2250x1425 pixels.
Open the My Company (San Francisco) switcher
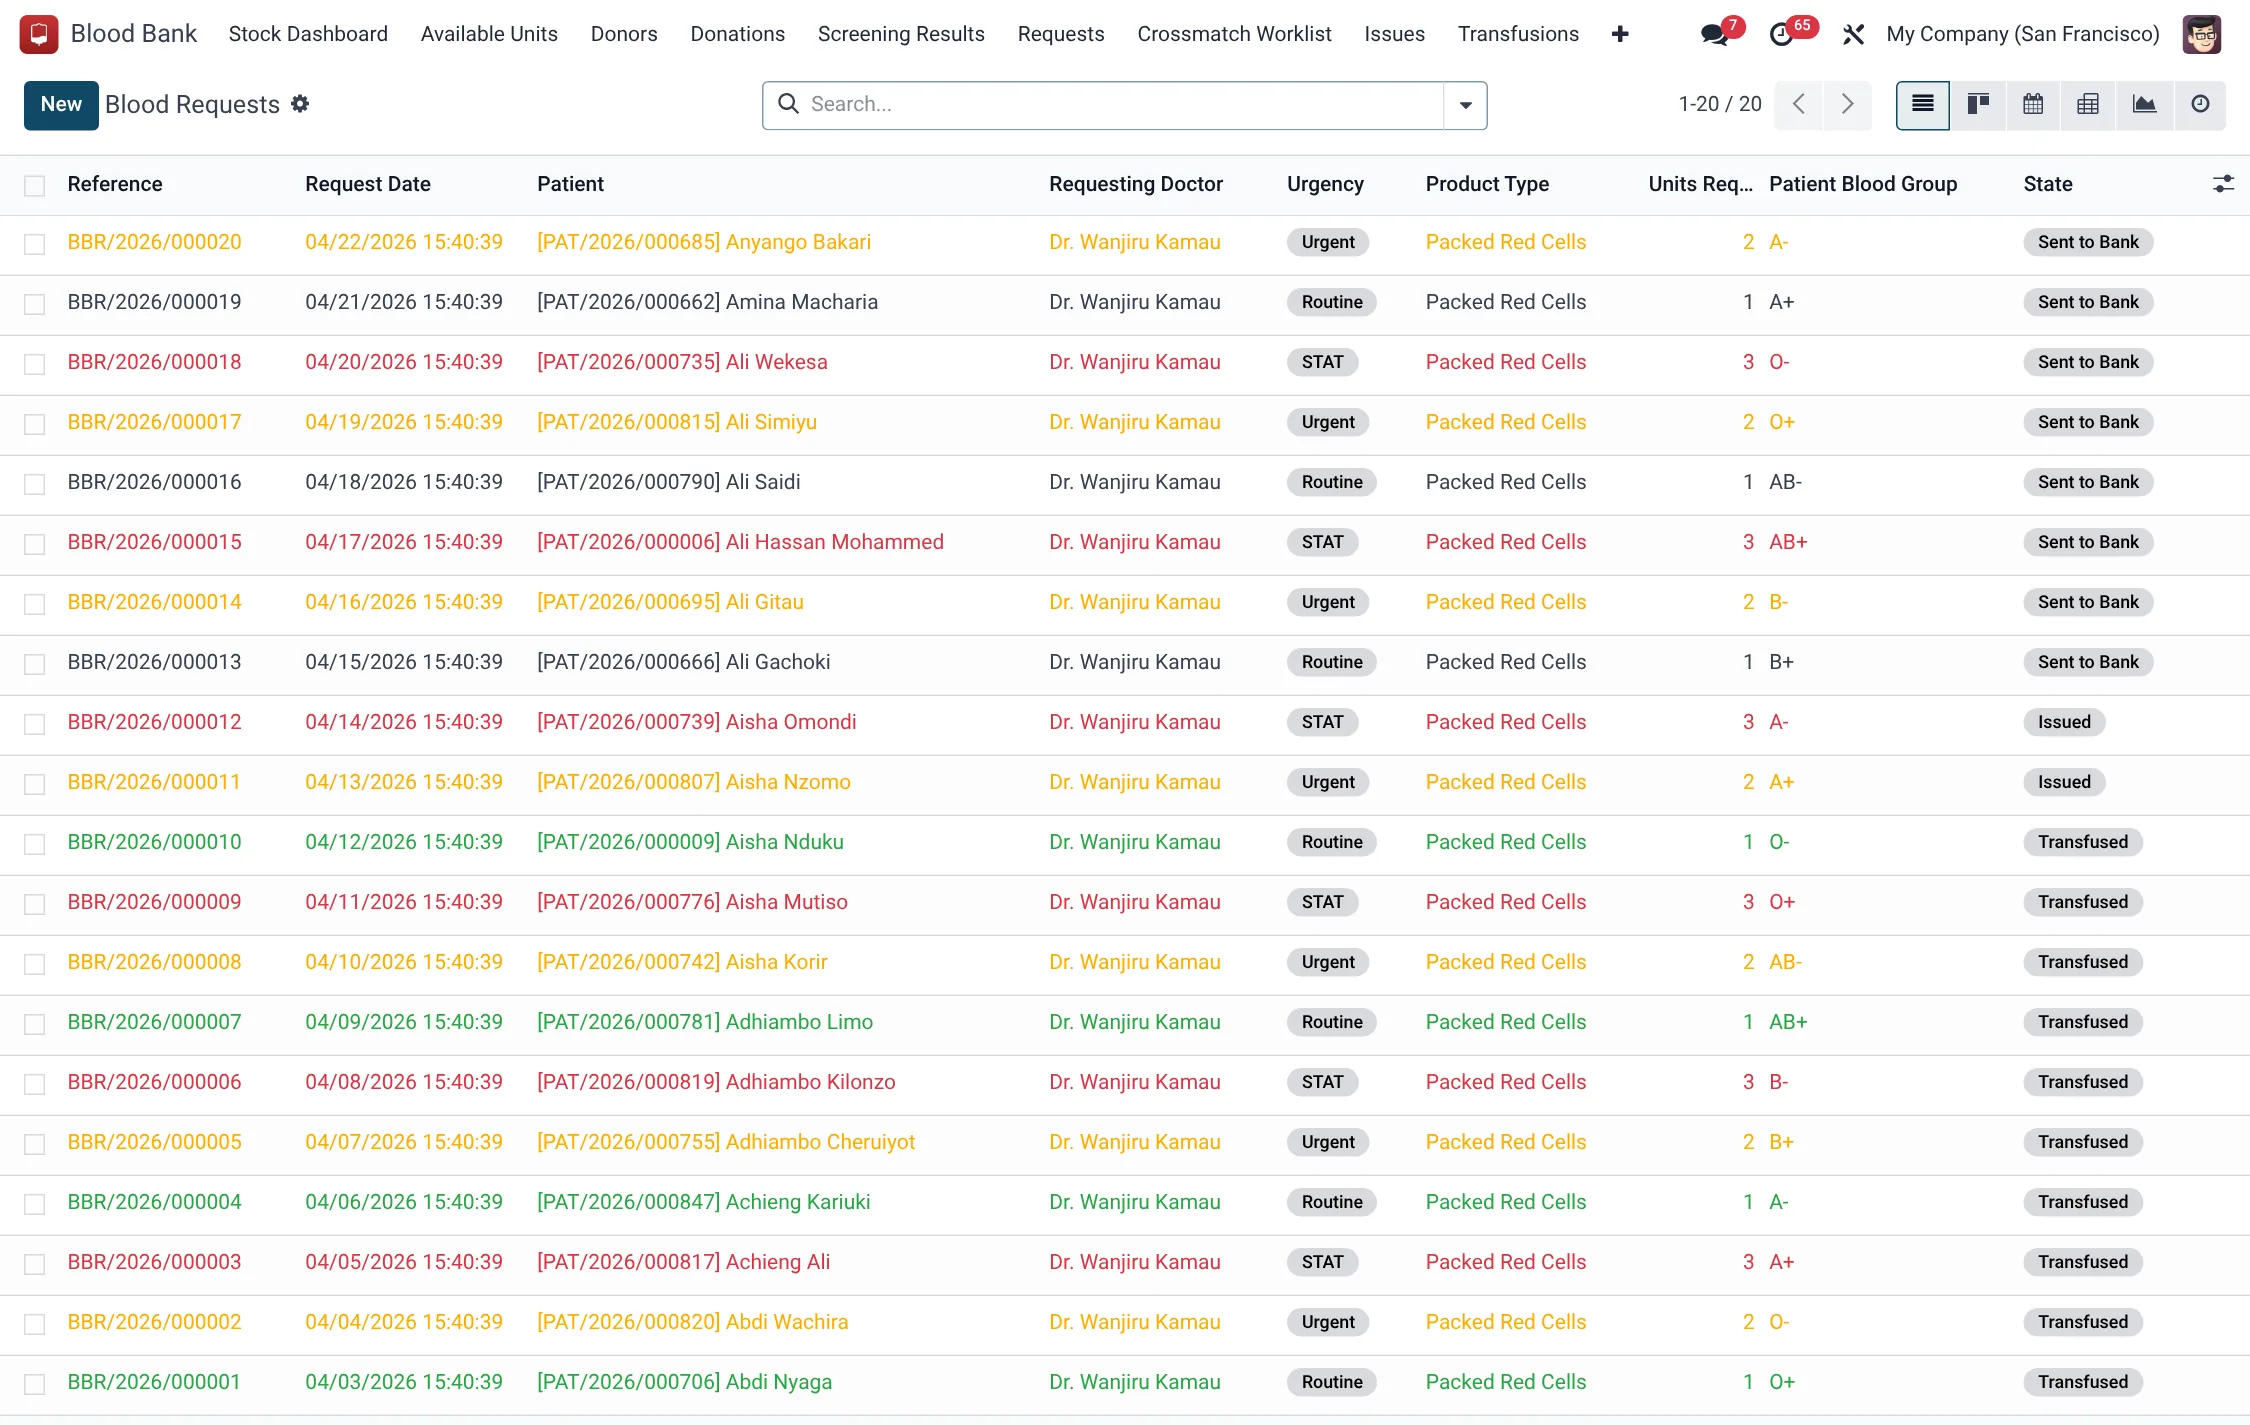[x=2022, y=34]
